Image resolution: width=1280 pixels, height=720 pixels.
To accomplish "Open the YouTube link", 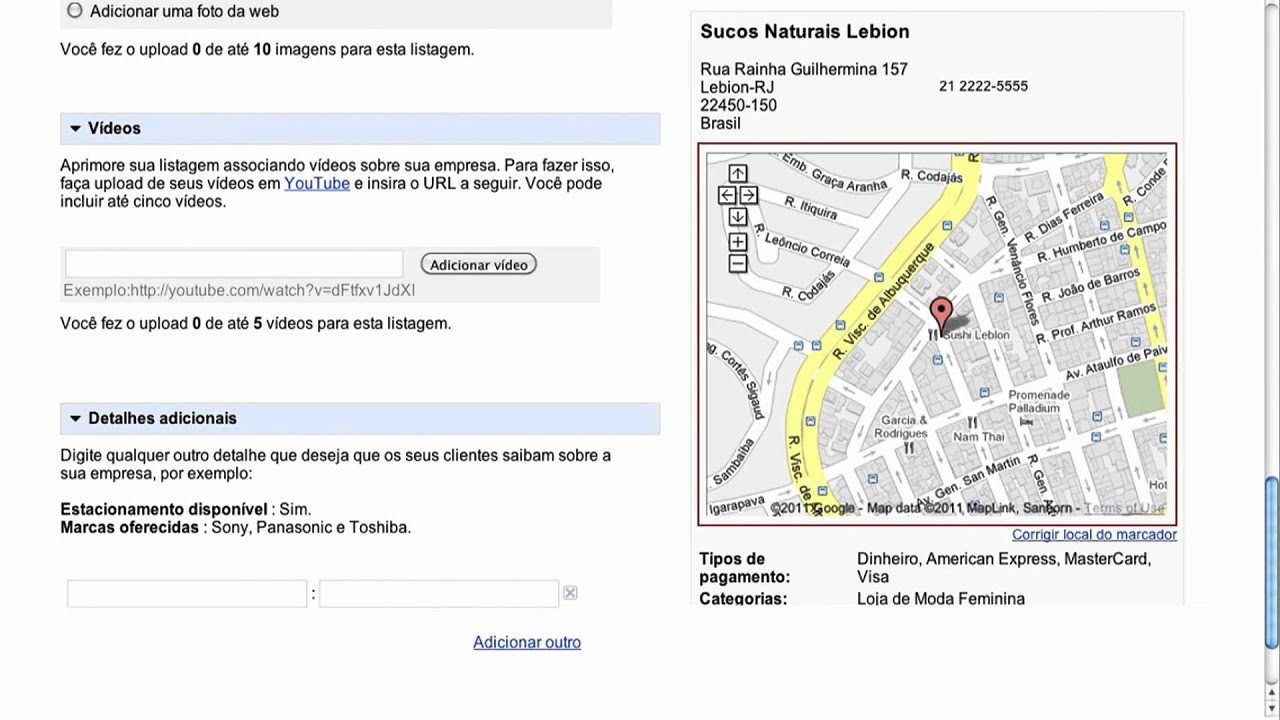I will pos(317,183).
